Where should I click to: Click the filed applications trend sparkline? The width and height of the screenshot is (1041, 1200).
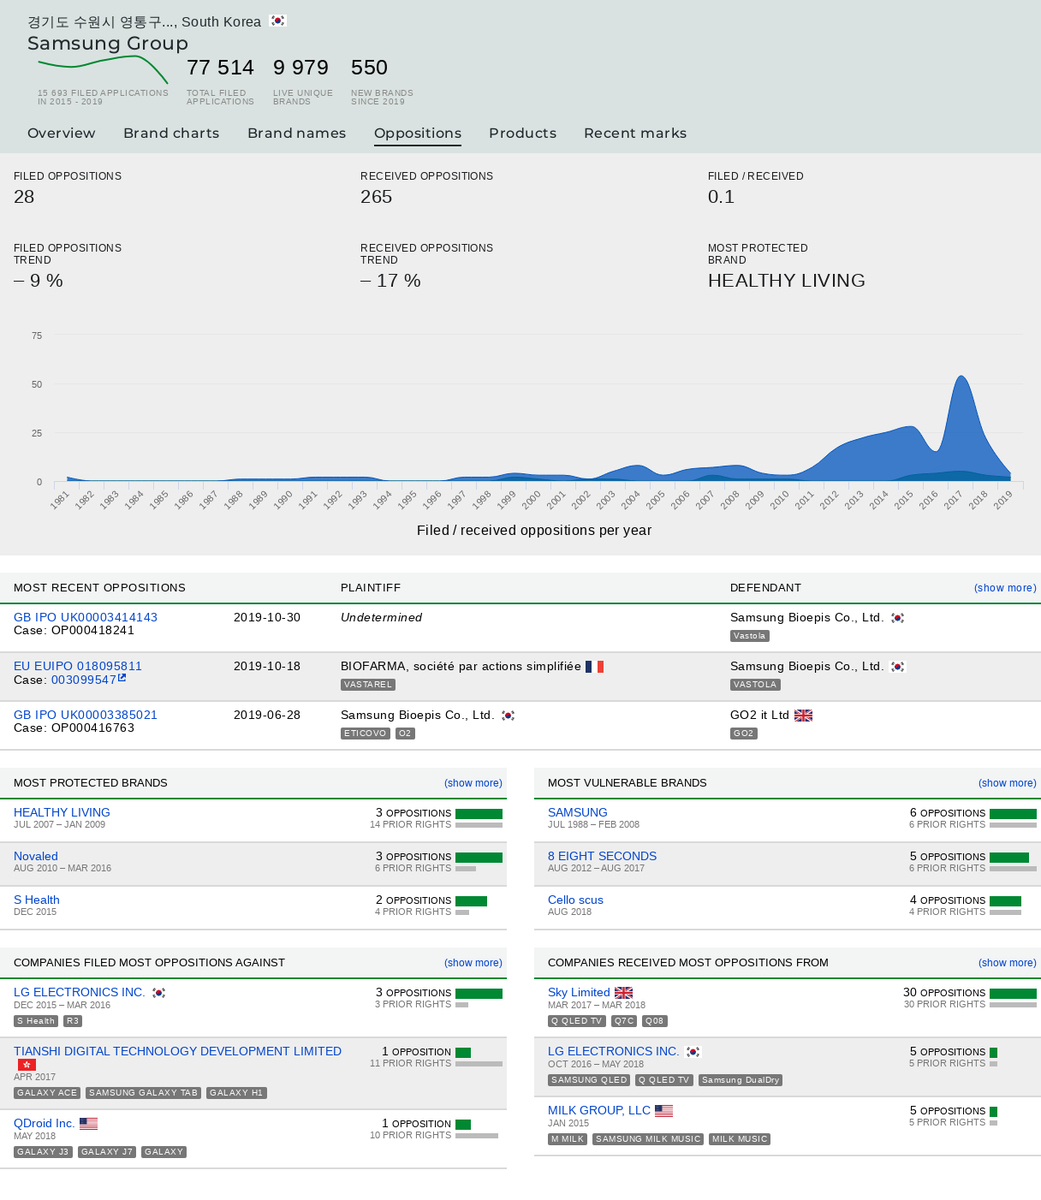(x=103, y=70)
